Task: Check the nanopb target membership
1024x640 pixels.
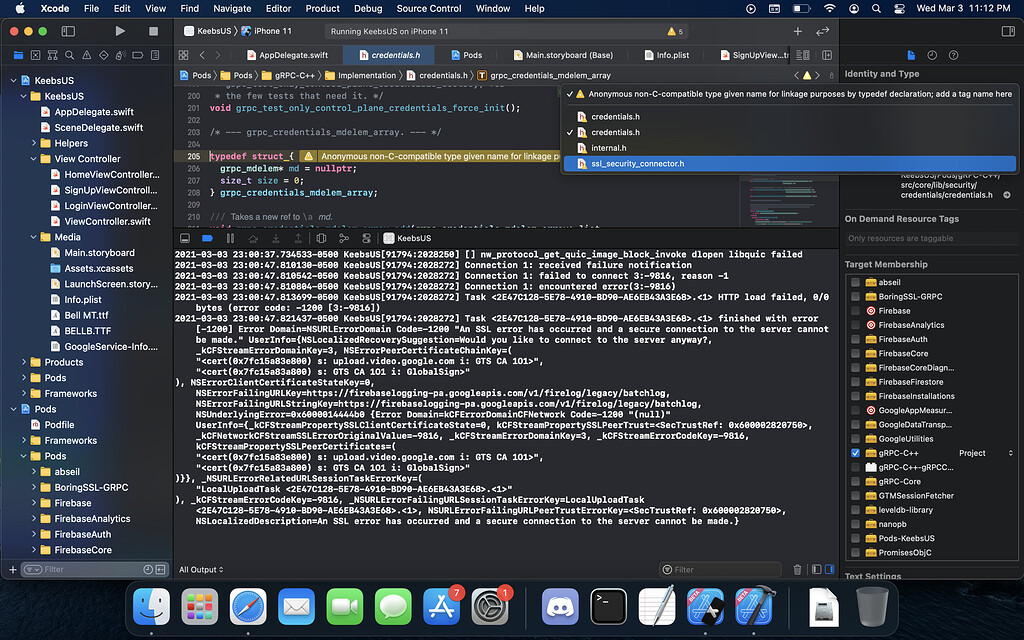Action: click(x=855, y=524)
